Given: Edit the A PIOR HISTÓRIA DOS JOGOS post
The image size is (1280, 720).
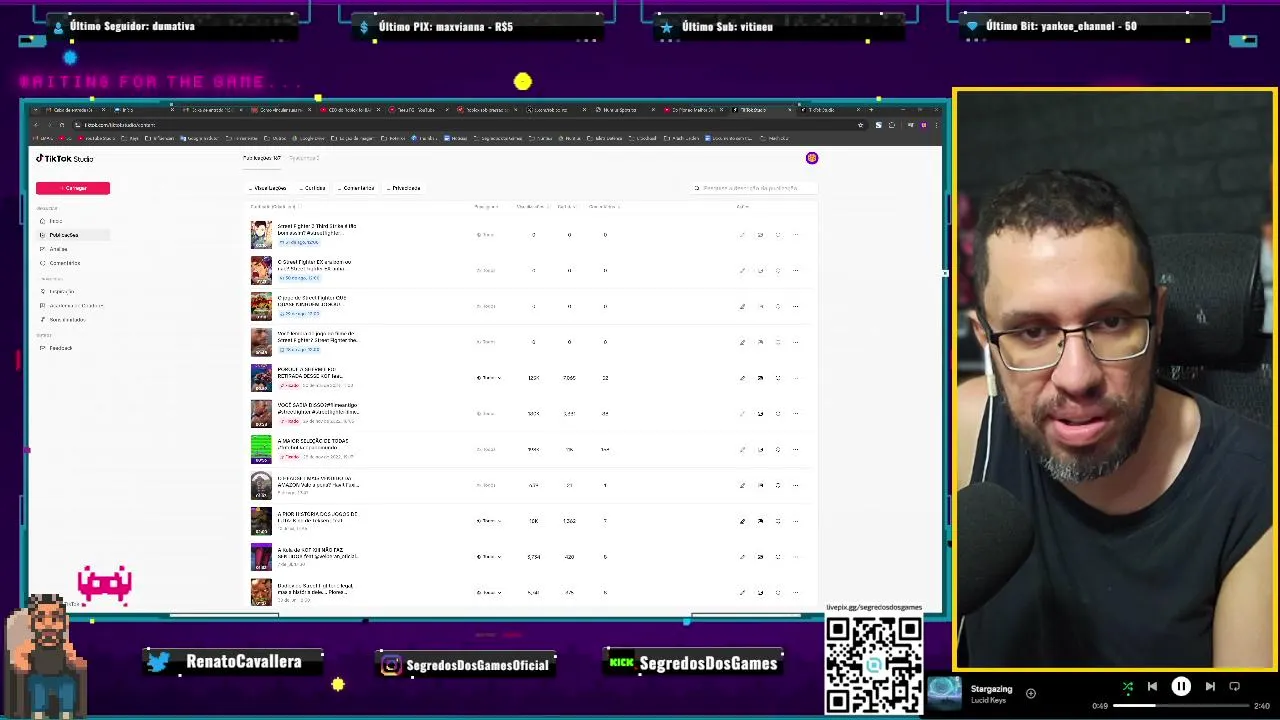Looking at the screenshot, I should [x=742, y=521].
